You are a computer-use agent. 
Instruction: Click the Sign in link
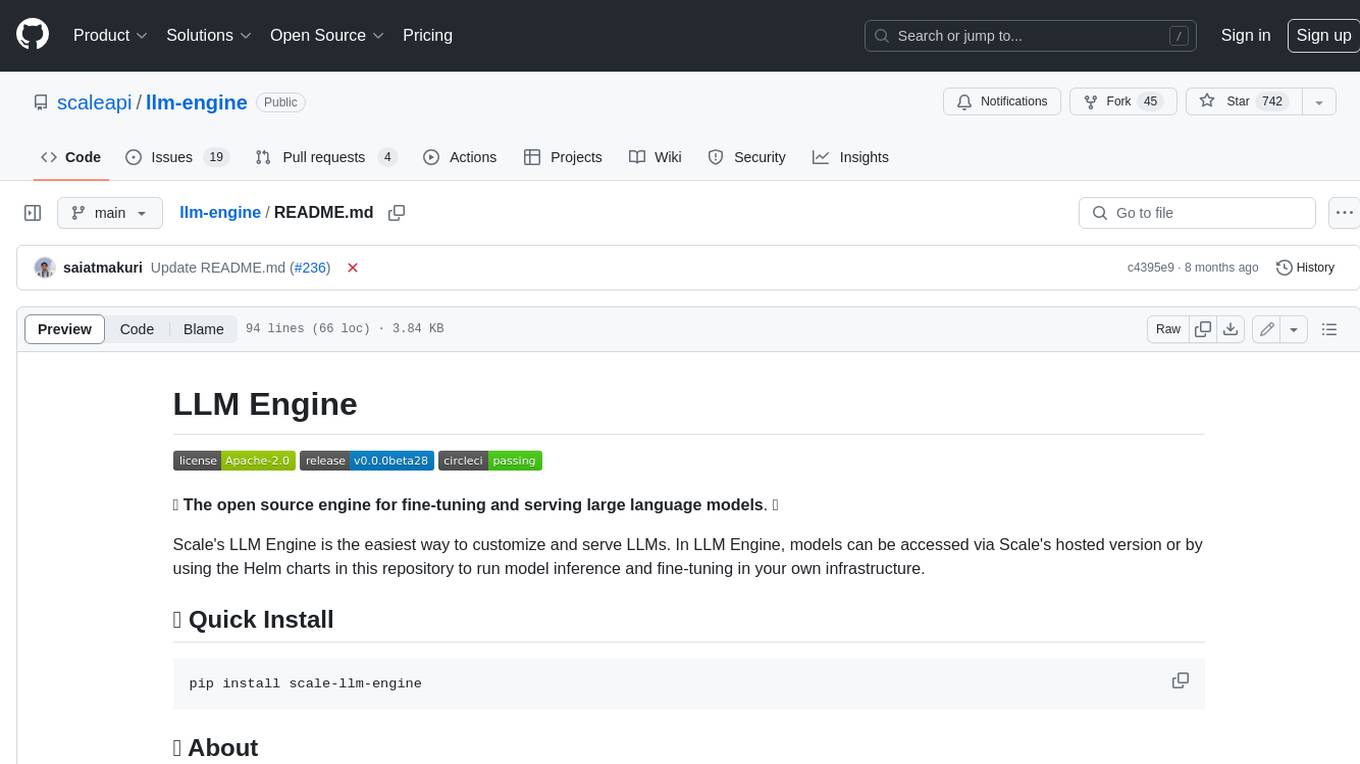(1245, 35)
